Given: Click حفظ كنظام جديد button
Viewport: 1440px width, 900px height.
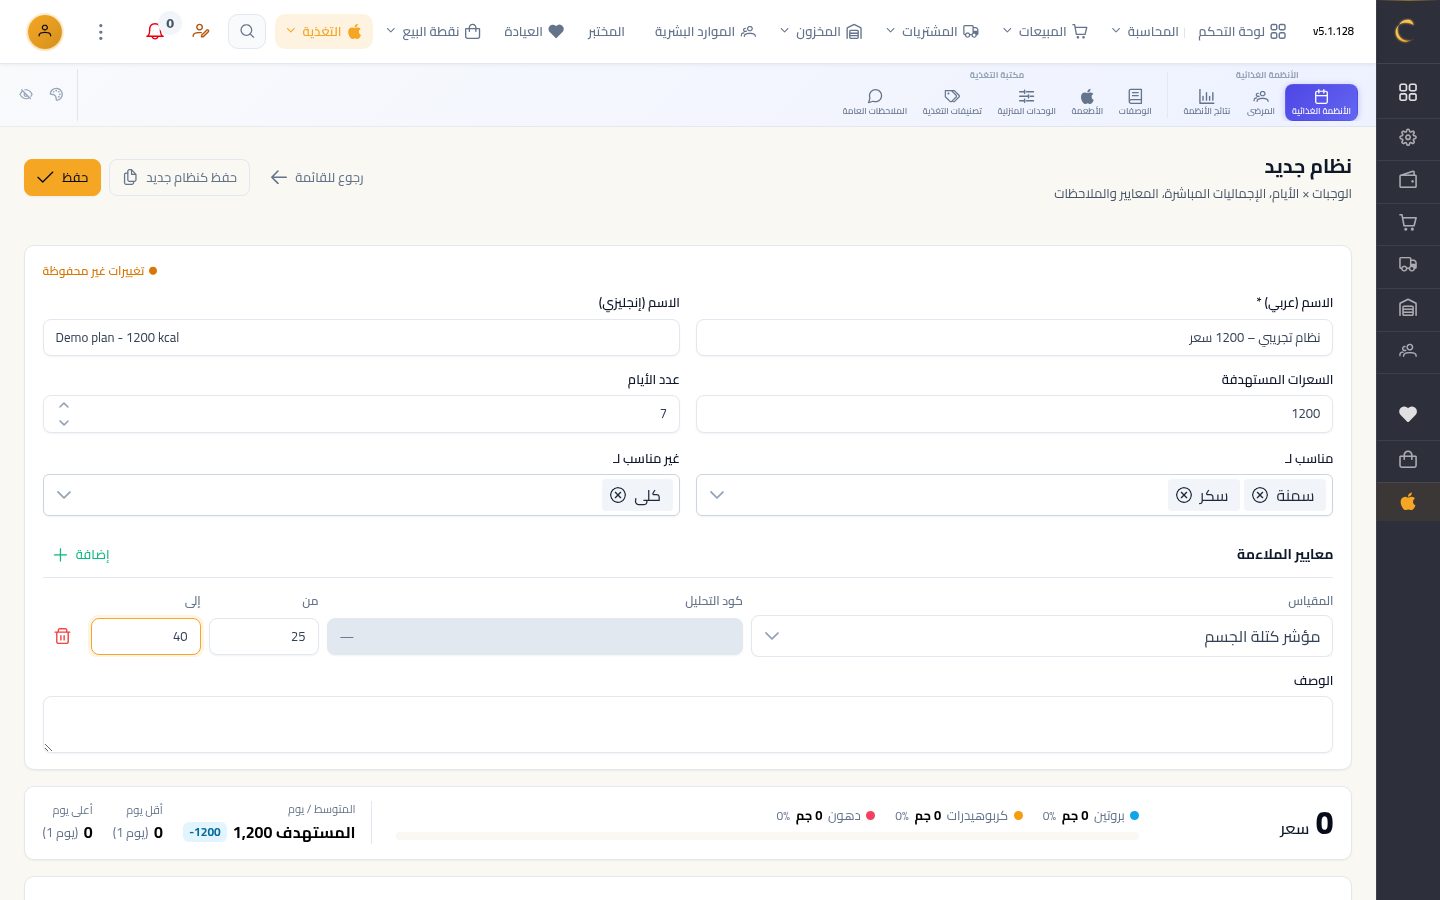Looking at the screenshot, I should pos(180,178).
